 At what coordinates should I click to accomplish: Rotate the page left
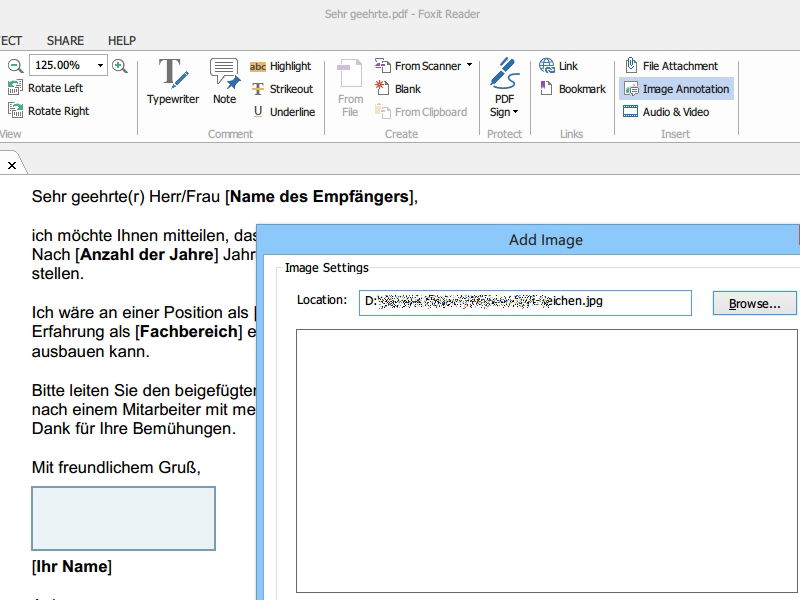[45, 88]
